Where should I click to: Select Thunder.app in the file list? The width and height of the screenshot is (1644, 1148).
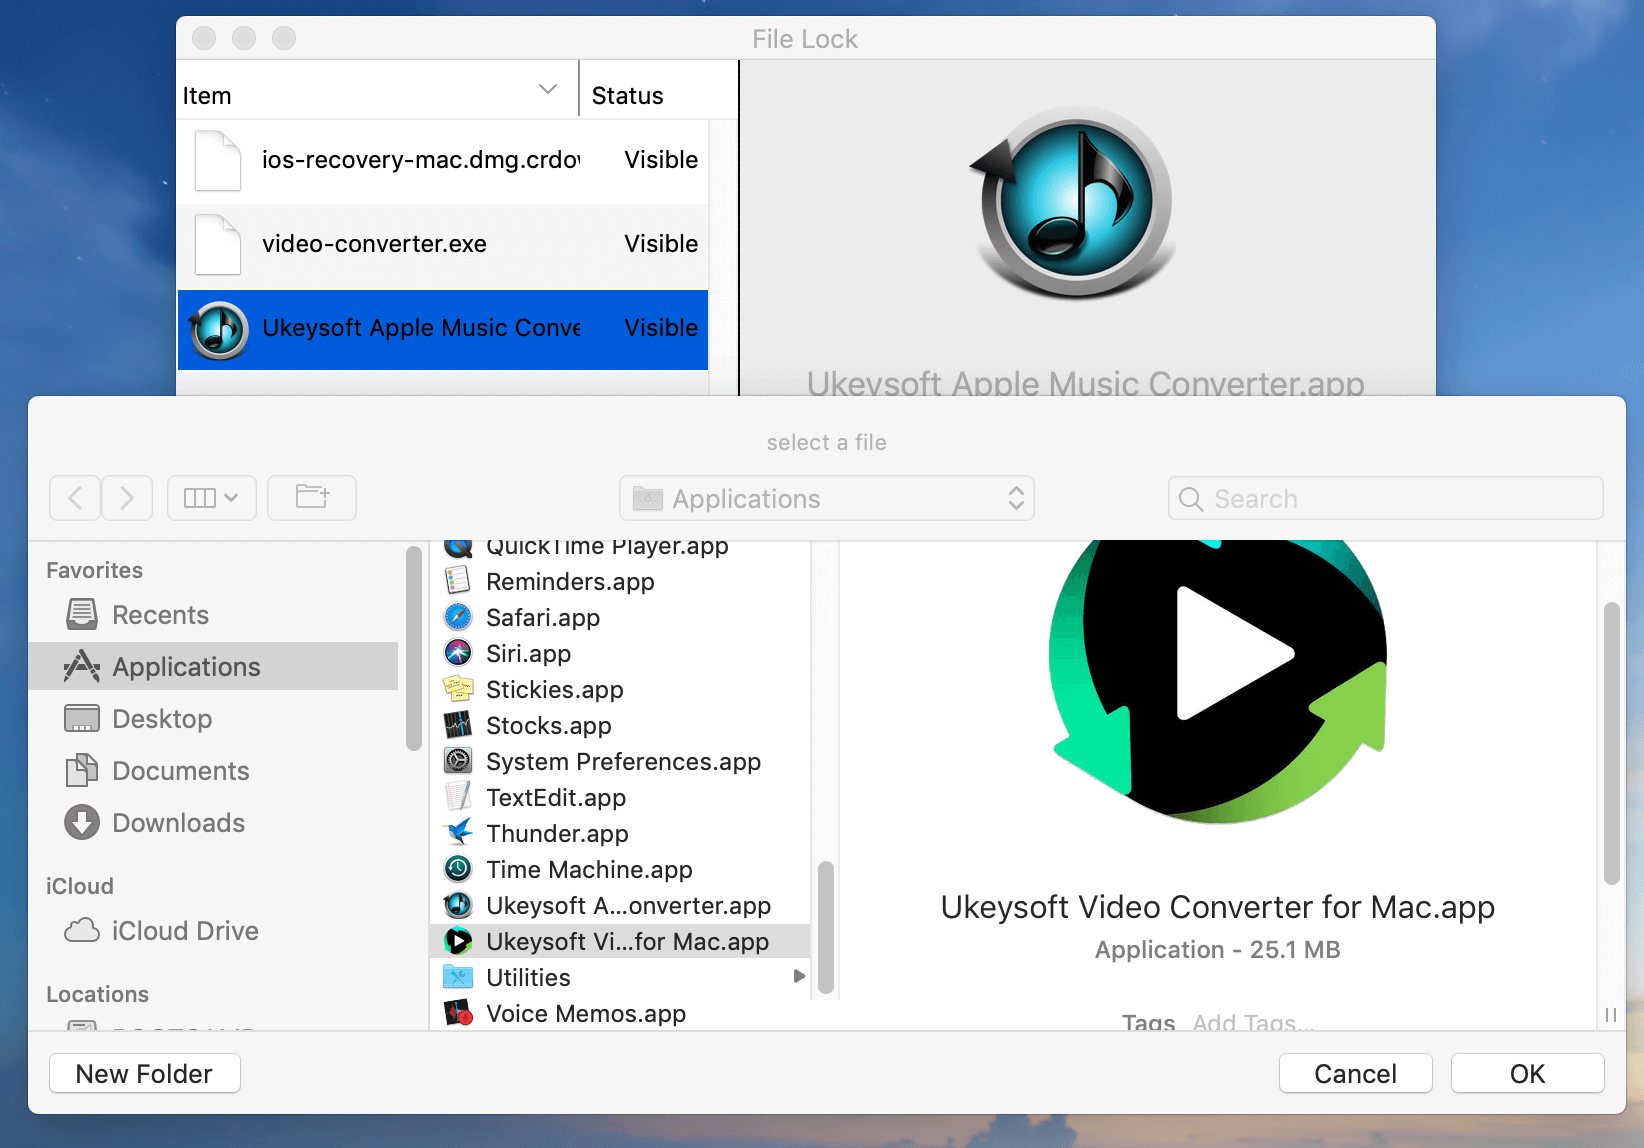click(619, 834)
